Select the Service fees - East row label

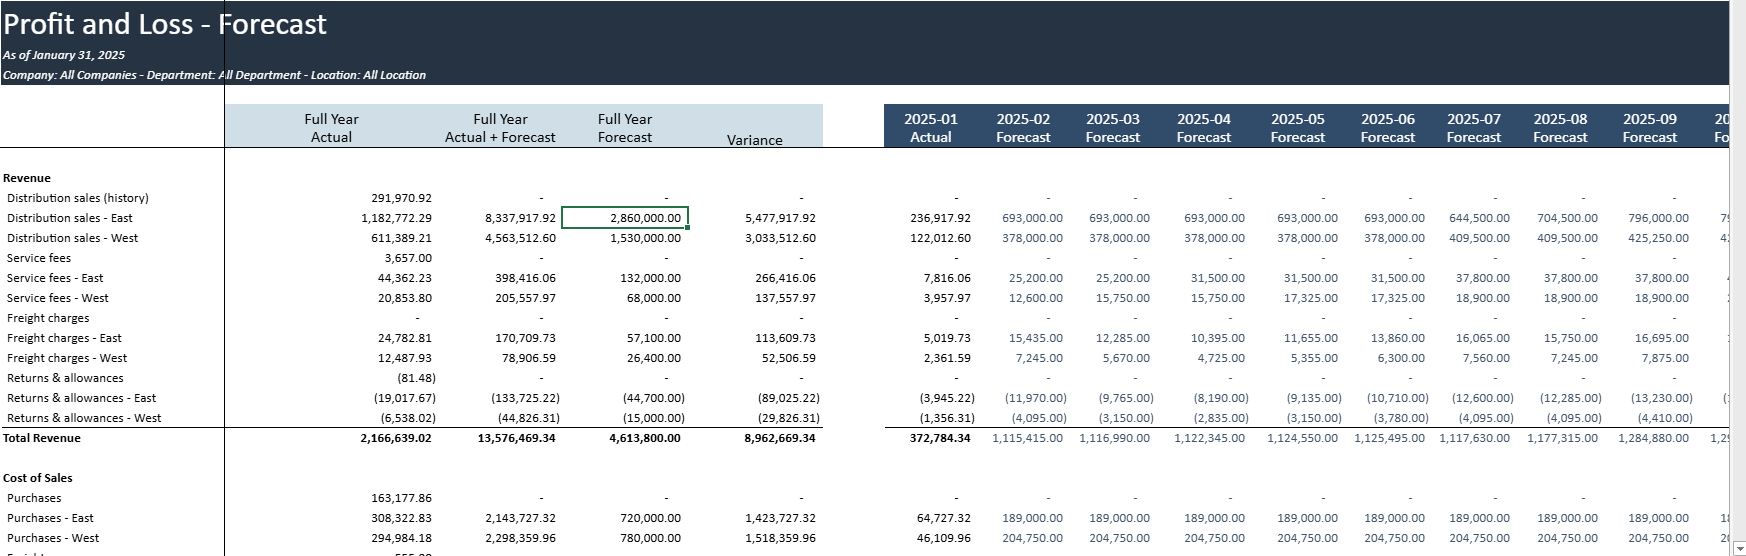pos(55,278)
